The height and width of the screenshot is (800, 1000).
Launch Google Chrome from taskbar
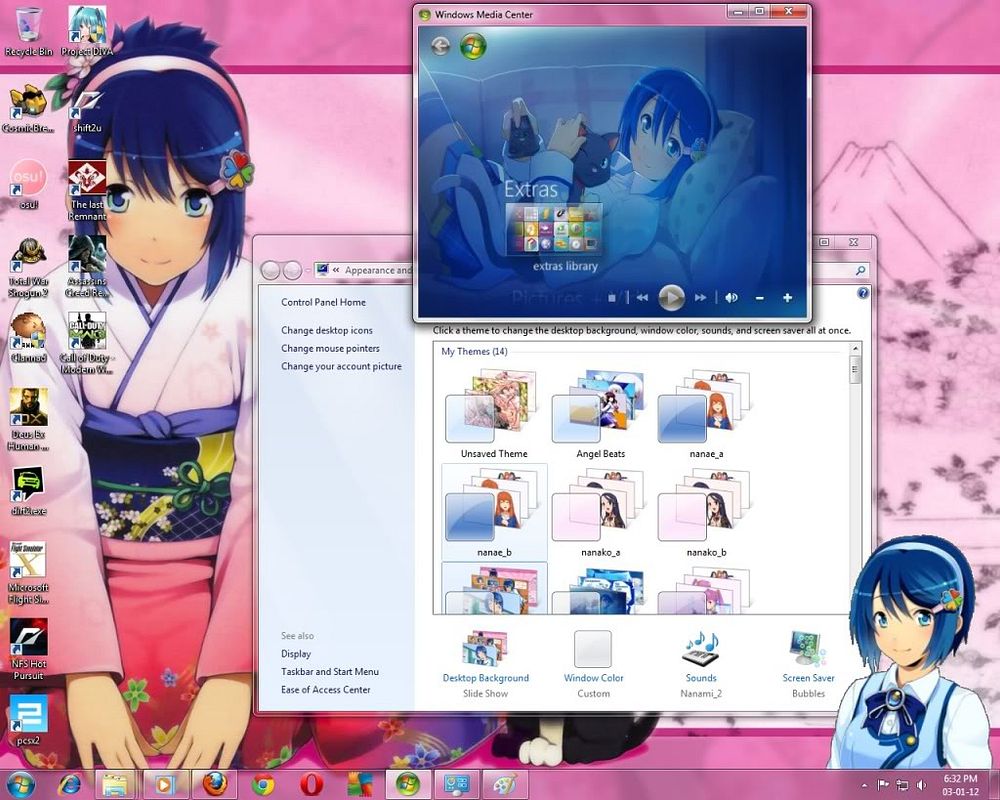click(263, 784)
